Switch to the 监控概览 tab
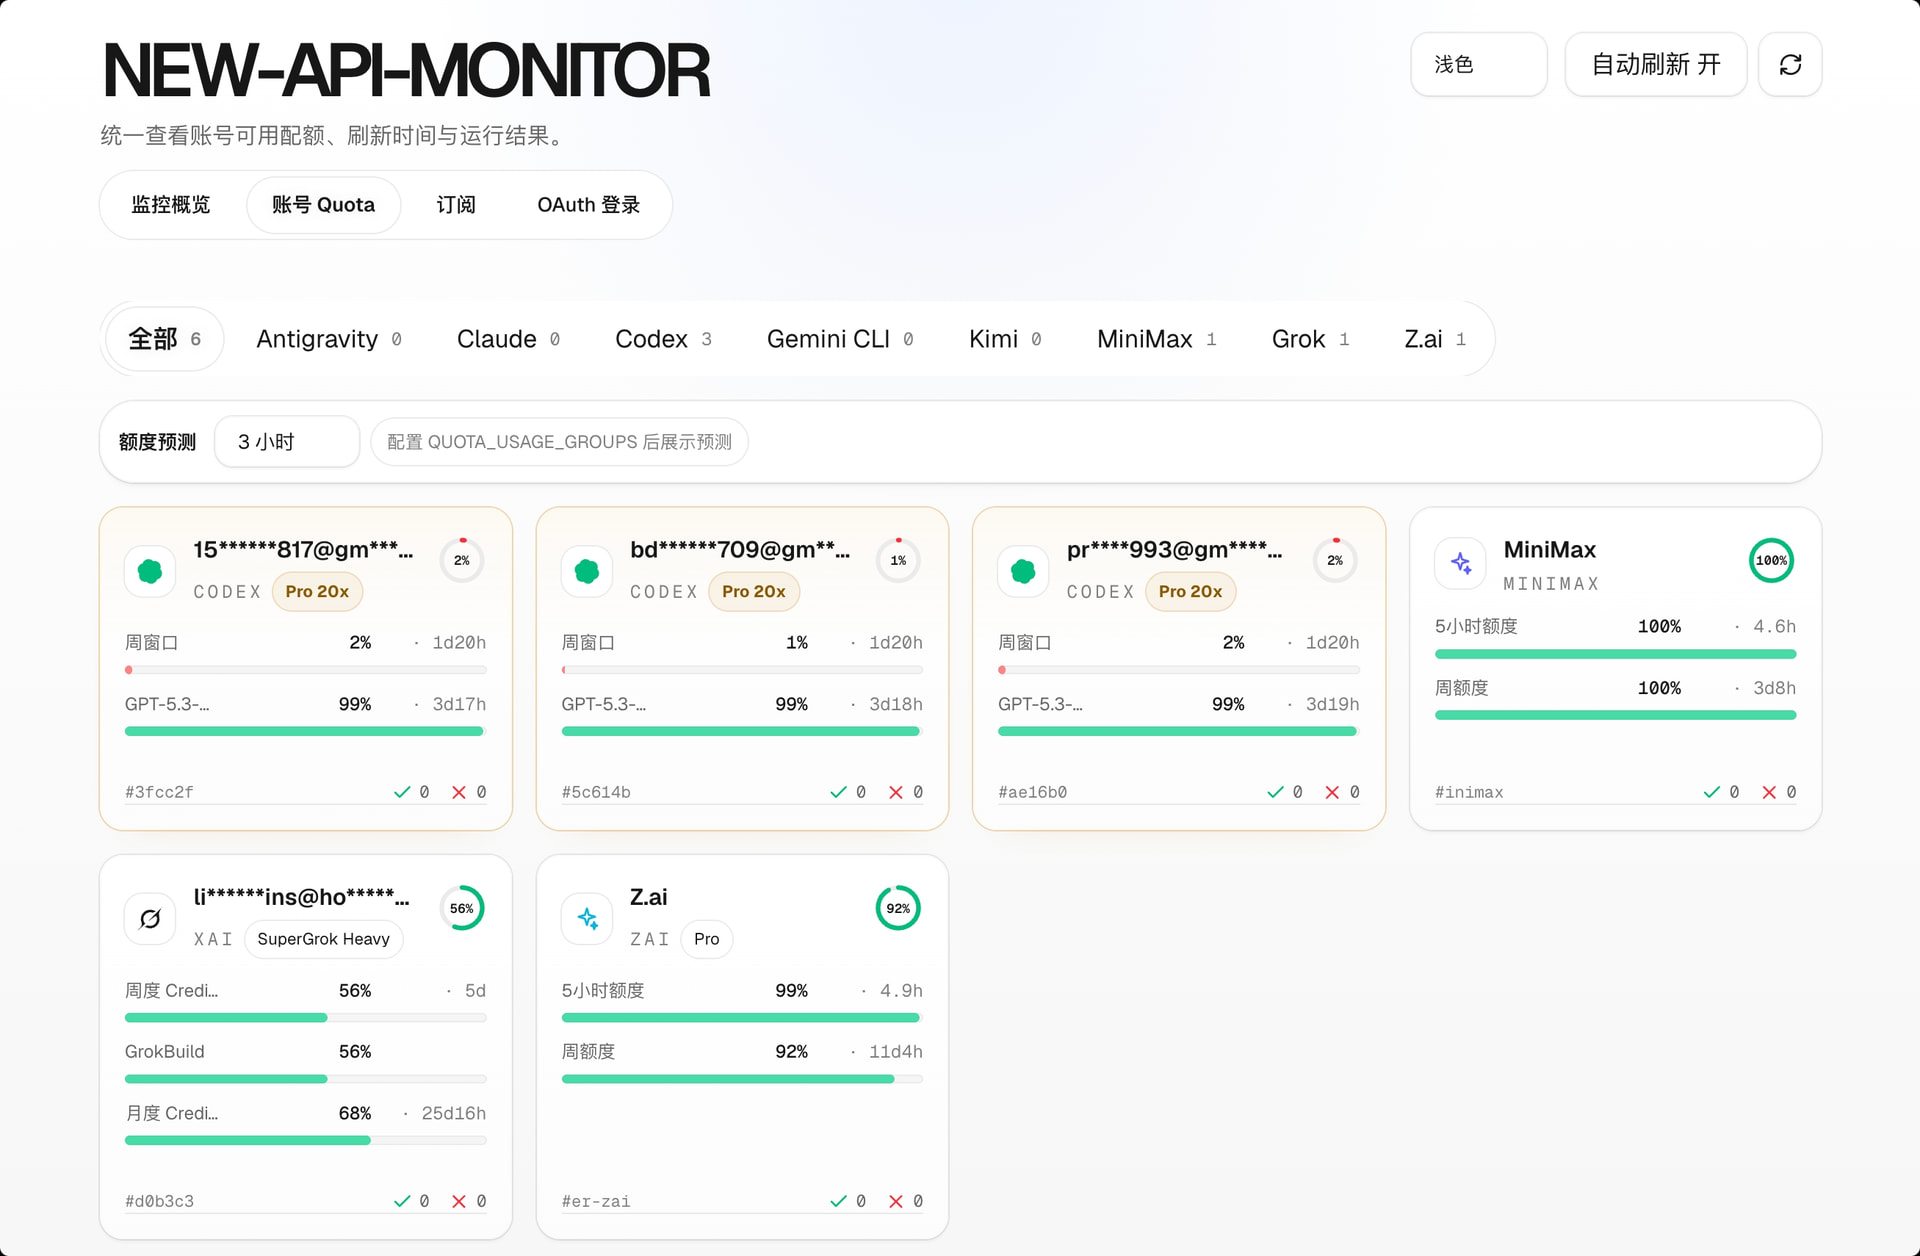 171,205
